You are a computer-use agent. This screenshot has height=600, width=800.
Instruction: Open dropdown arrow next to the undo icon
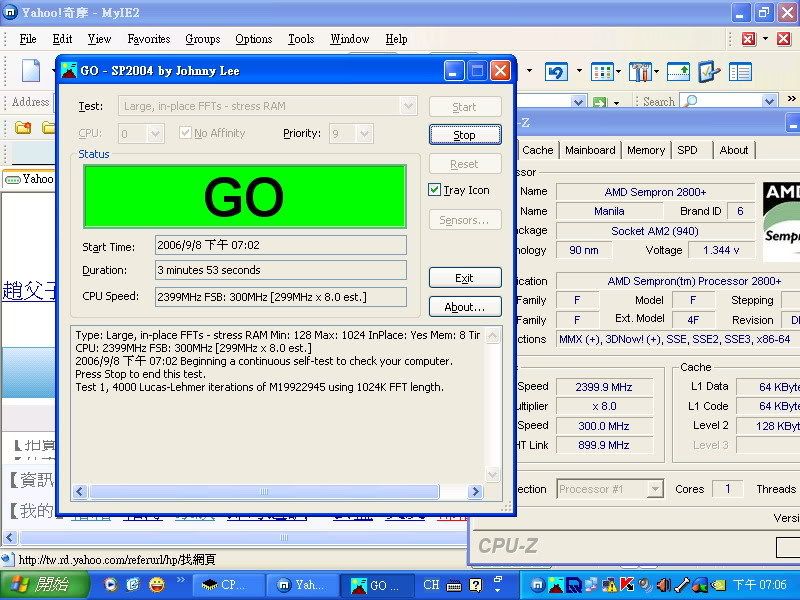579,71
